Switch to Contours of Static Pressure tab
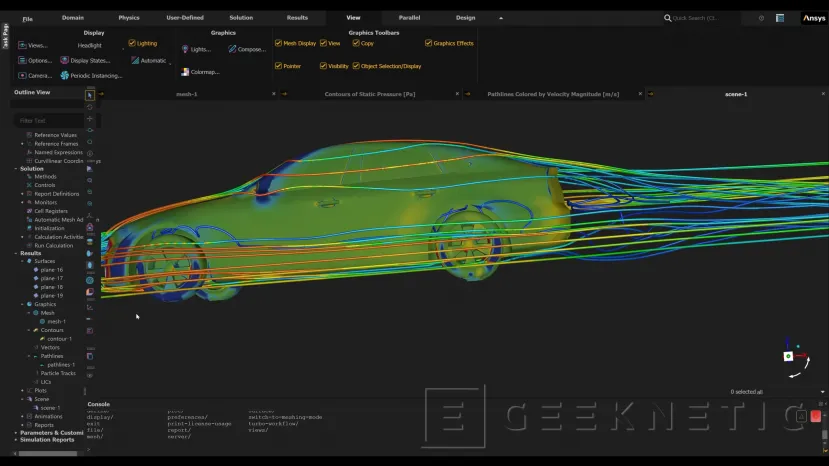The width and height of the screenshot is (829, 466). pyautogui.click(x=370, y=94)
